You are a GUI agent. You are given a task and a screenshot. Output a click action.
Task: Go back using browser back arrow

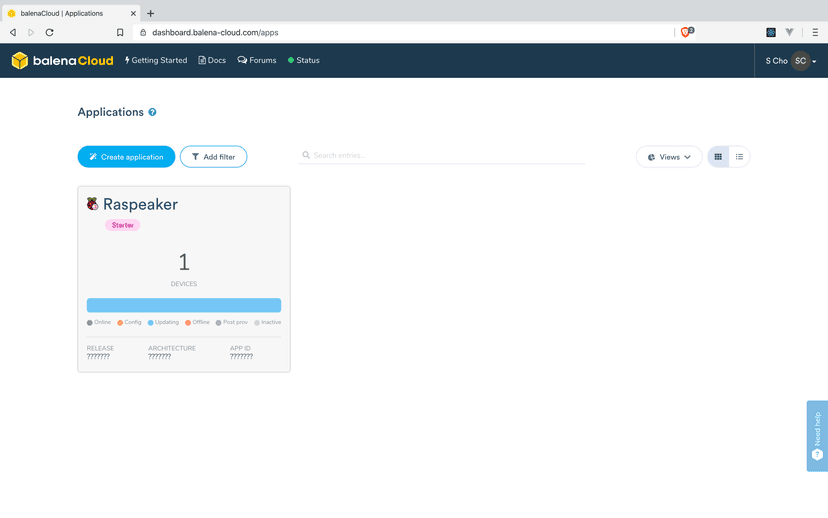pyautogui.click(x=13, y=32)
